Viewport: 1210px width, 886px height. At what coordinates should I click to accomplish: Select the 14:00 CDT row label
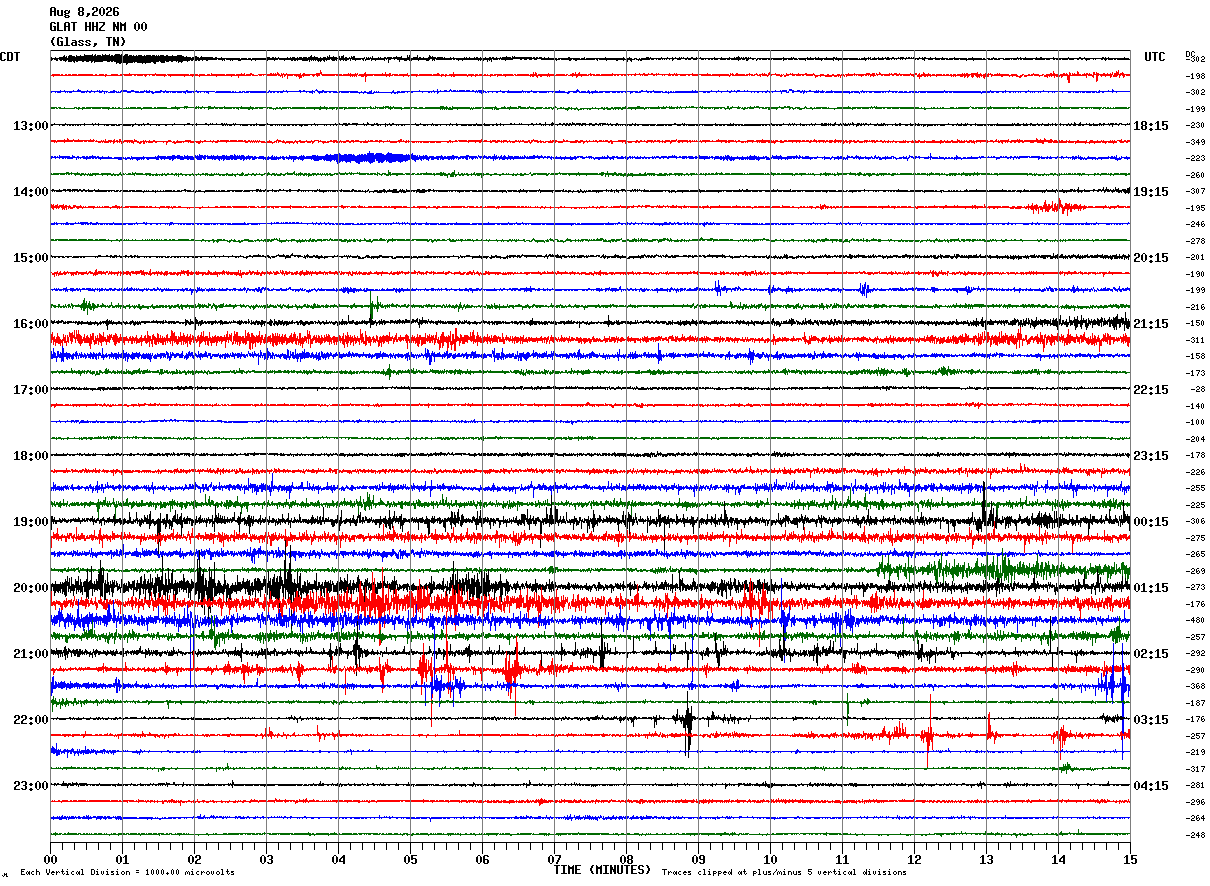(31, 192)
